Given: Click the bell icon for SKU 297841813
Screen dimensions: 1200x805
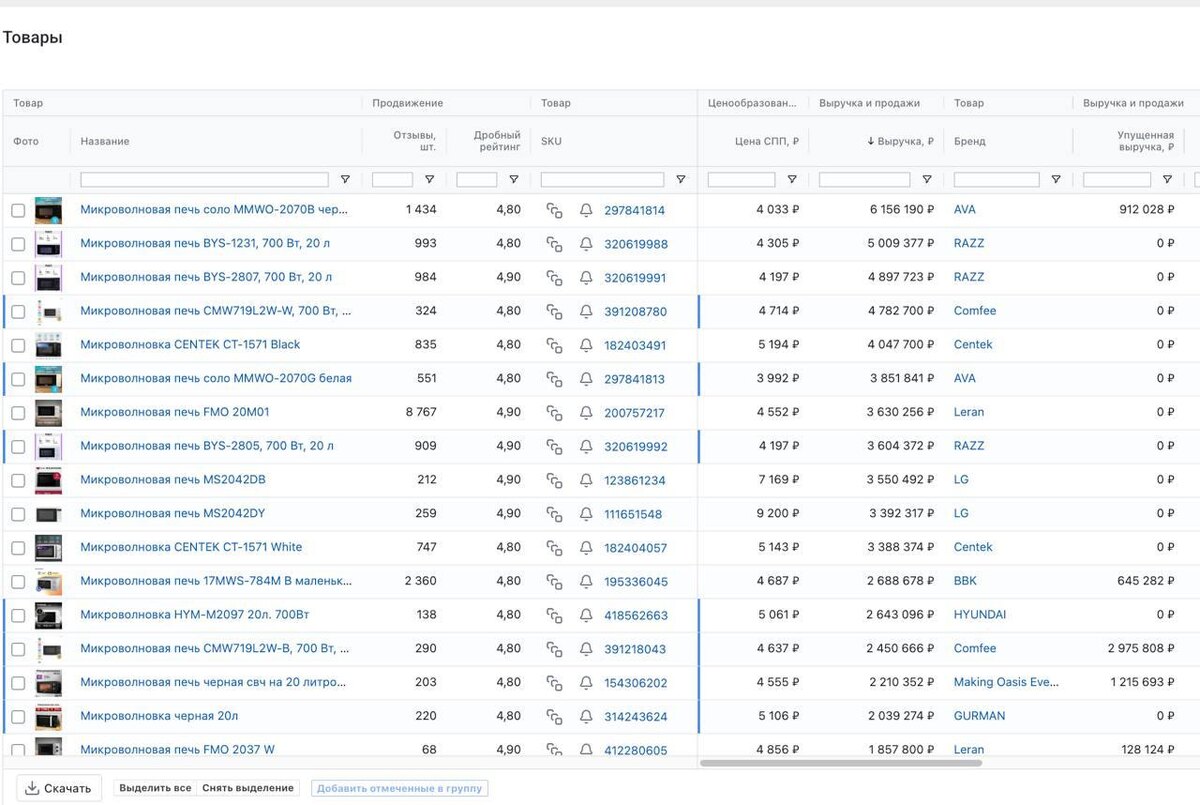Looking at the screenshot, I should point(586,379).
